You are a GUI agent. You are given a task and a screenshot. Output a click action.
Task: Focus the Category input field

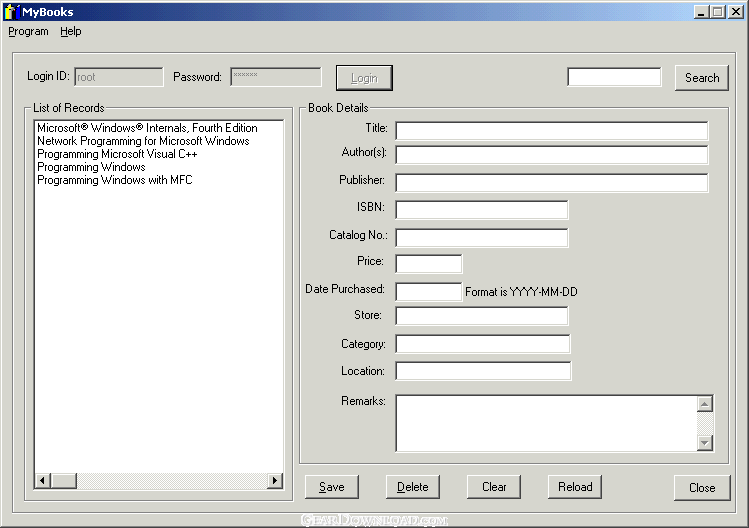(x=483, y=344)
